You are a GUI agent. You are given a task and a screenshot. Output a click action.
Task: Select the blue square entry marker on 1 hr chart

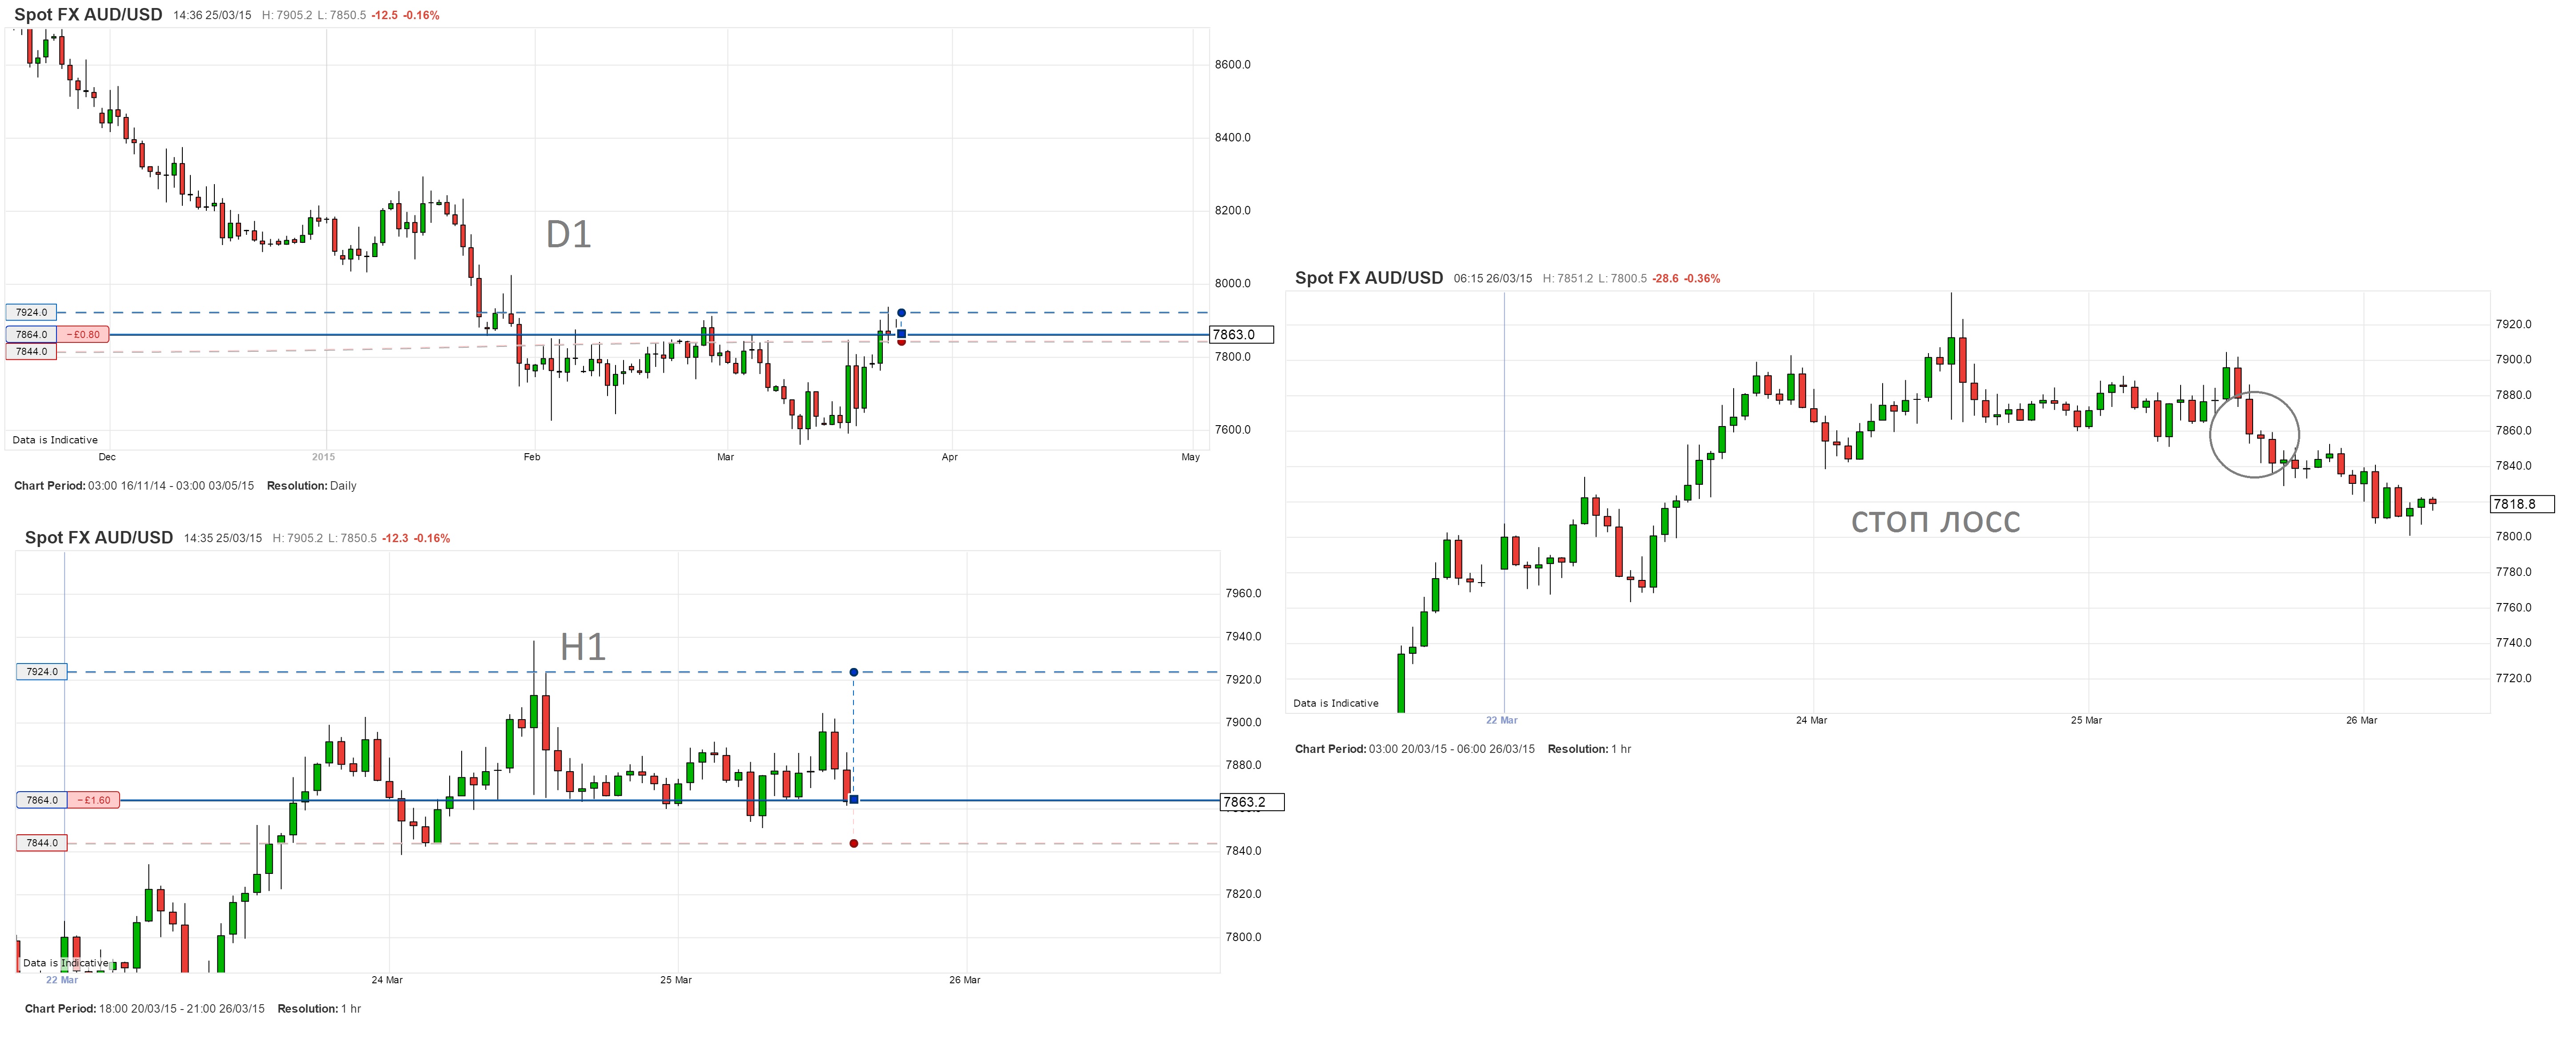[853, 800]
